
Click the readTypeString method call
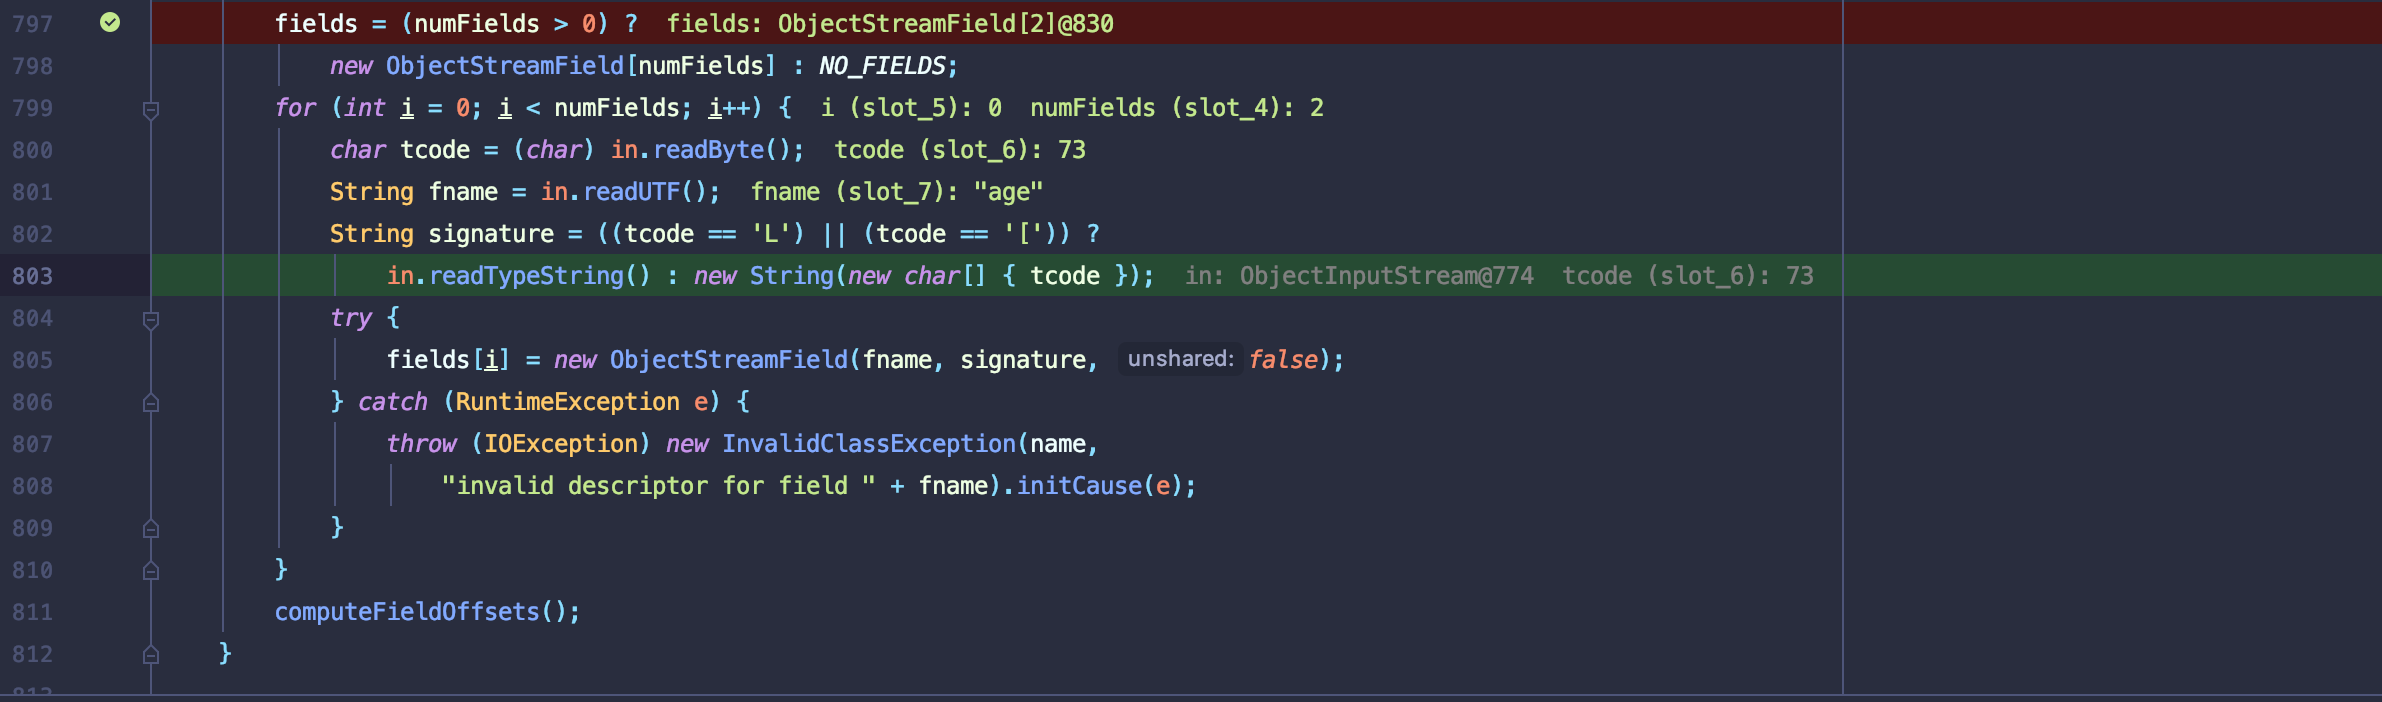(526, 276)
